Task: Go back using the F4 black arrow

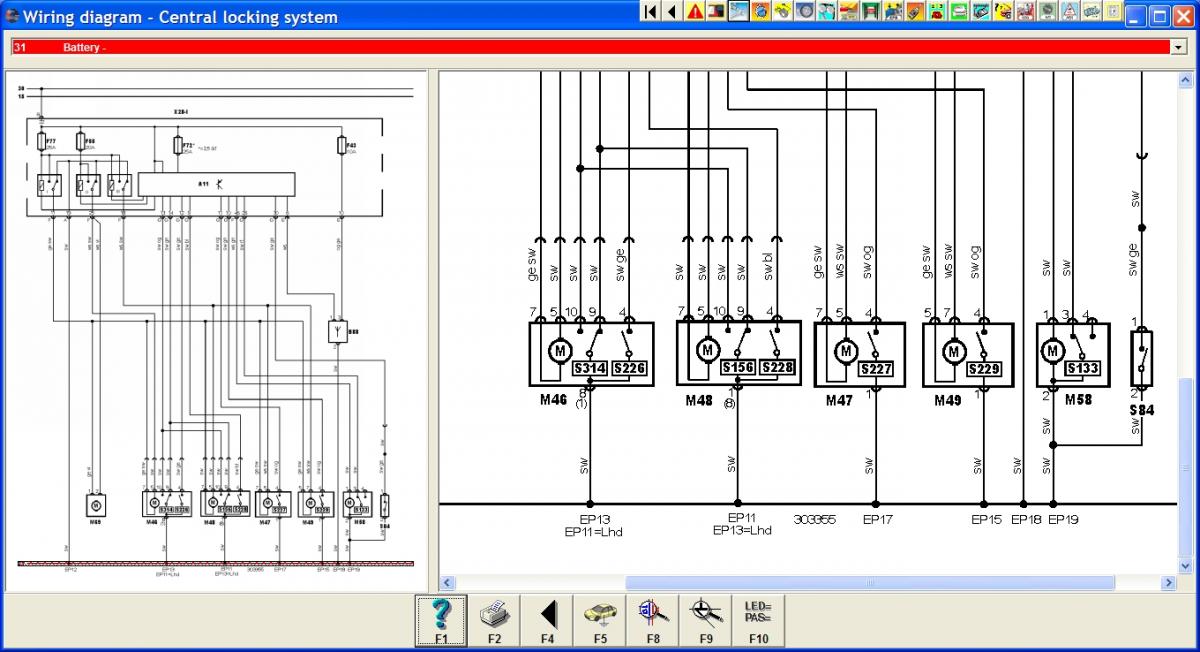Action: (547, 620)
